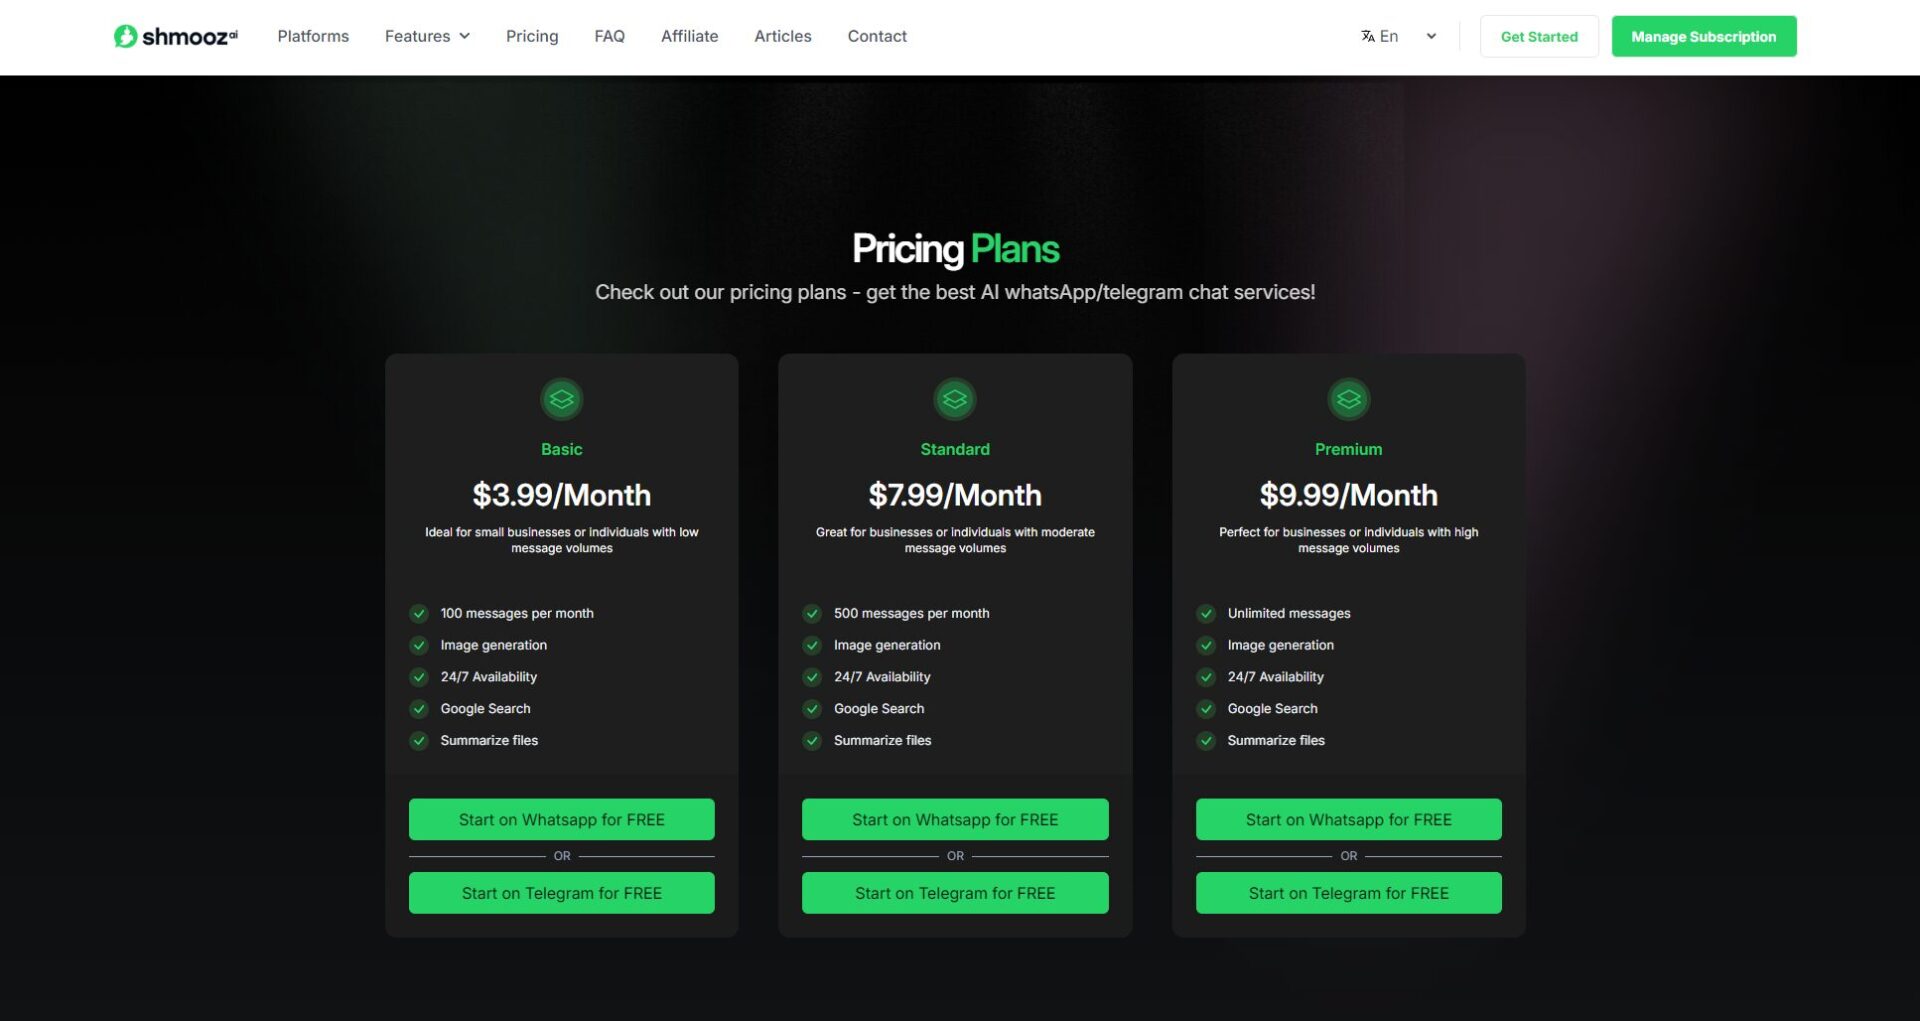Click the shmooz ai logo
Screen dimensions: 1920x1021
[x=176, y=37]
